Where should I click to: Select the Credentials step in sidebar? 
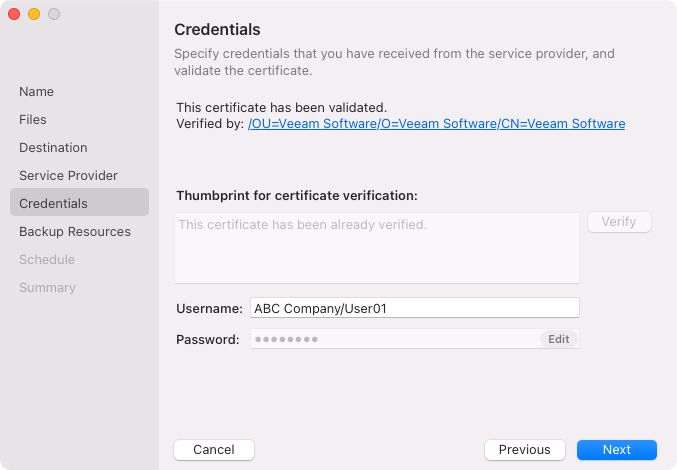(53, 204)
